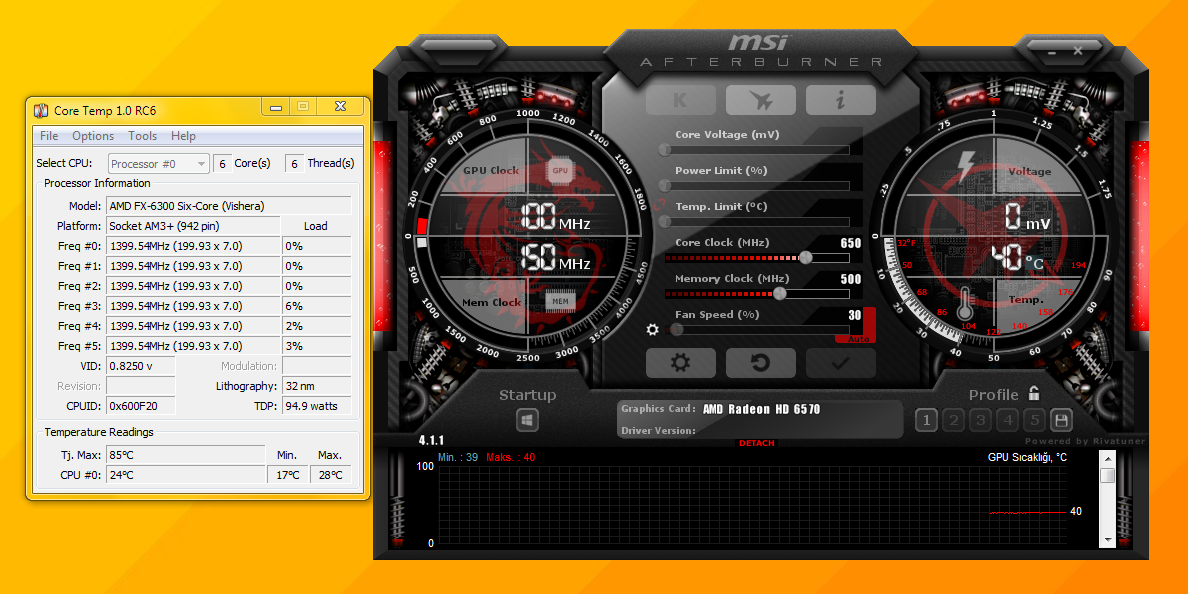This screenshot has width=1188, height=594.
Task: Click the Power Limit slider
Action: click(757, 186)
